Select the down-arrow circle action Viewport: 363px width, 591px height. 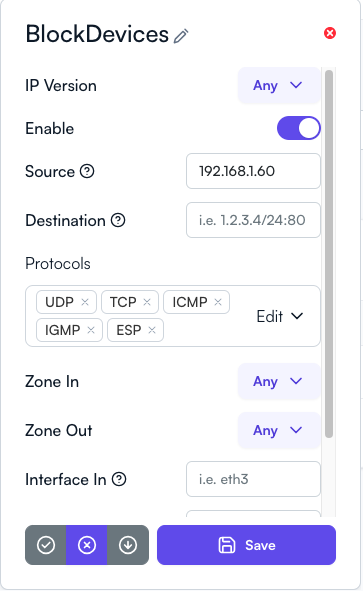128,545
